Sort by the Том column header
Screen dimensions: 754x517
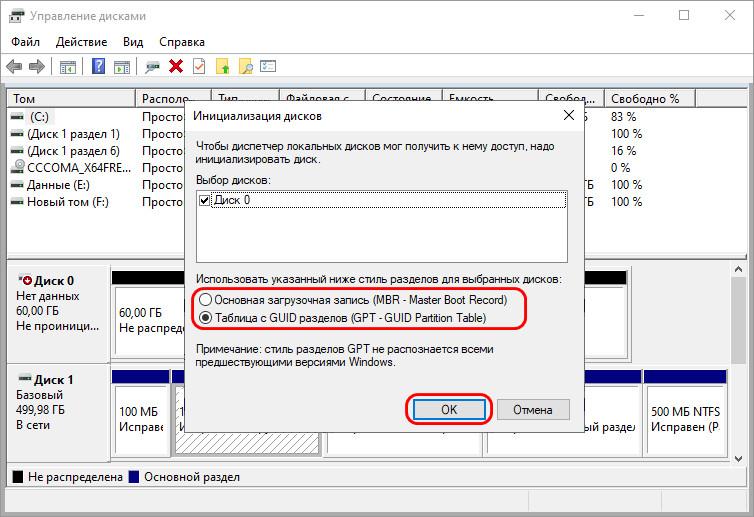point(71,99)
